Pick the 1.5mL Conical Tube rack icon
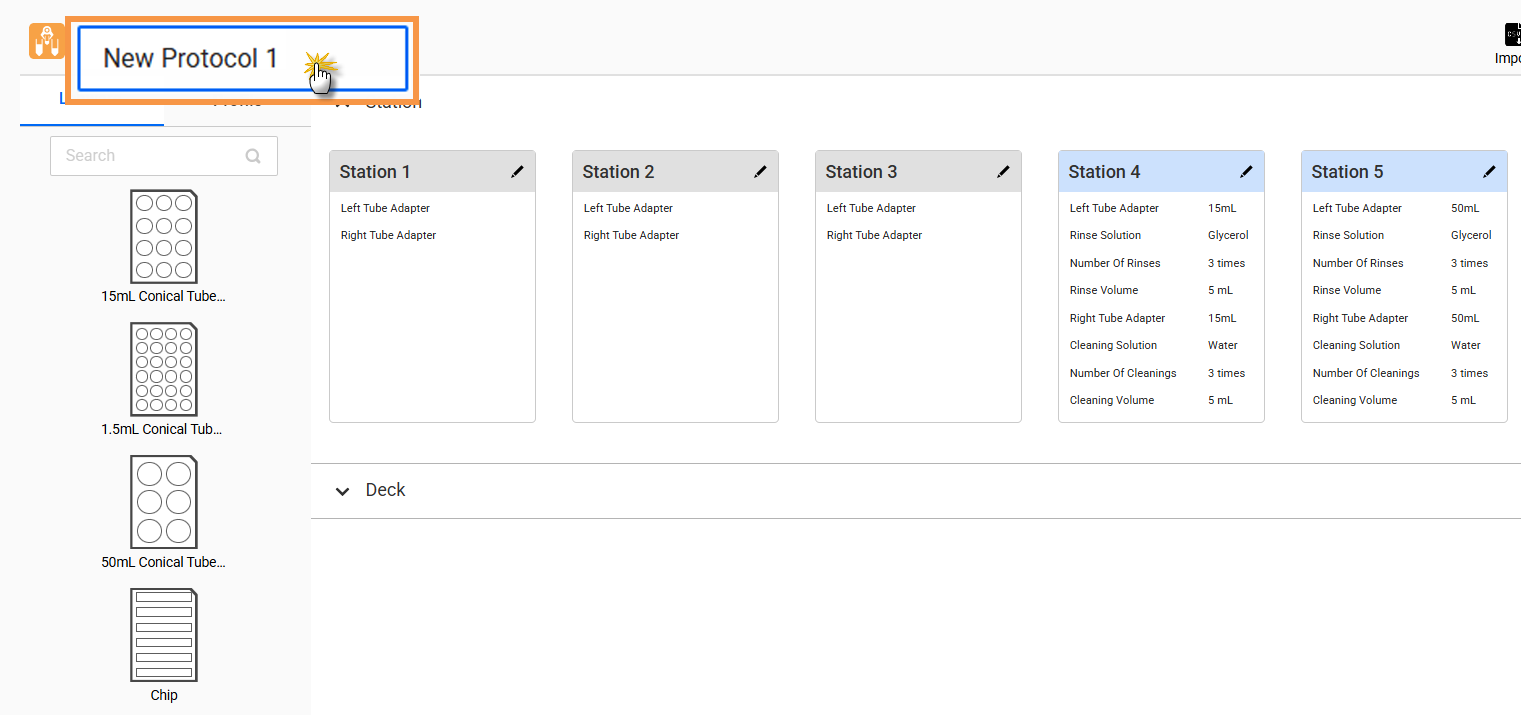The height and width of the screenshot is (715, 1521). click(164, 370)
